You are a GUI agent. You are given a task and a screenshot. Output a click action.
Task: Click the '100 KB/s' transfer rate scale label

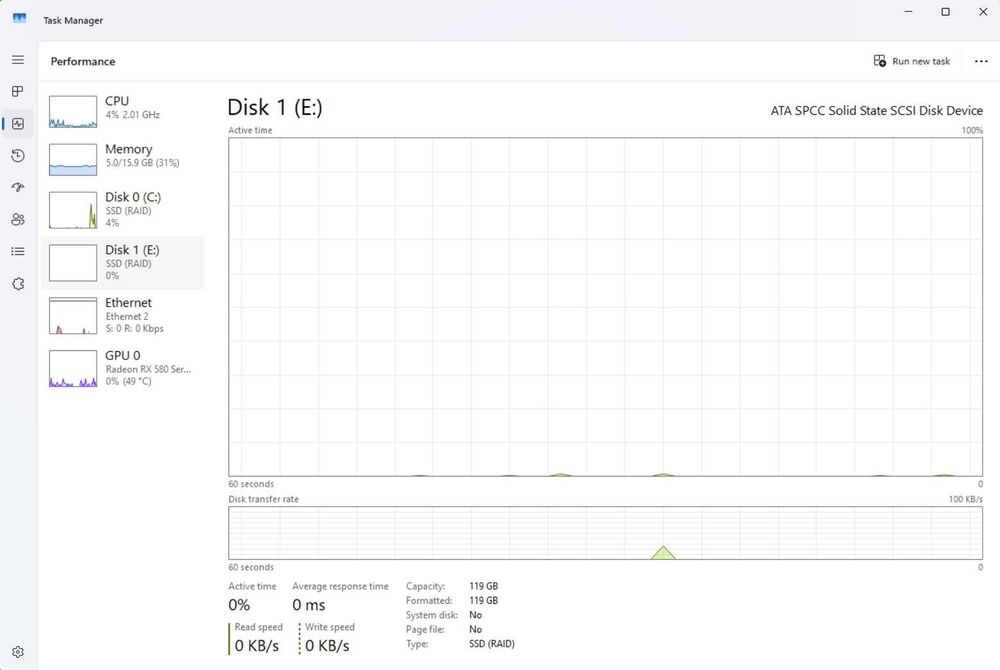[966, 499]
